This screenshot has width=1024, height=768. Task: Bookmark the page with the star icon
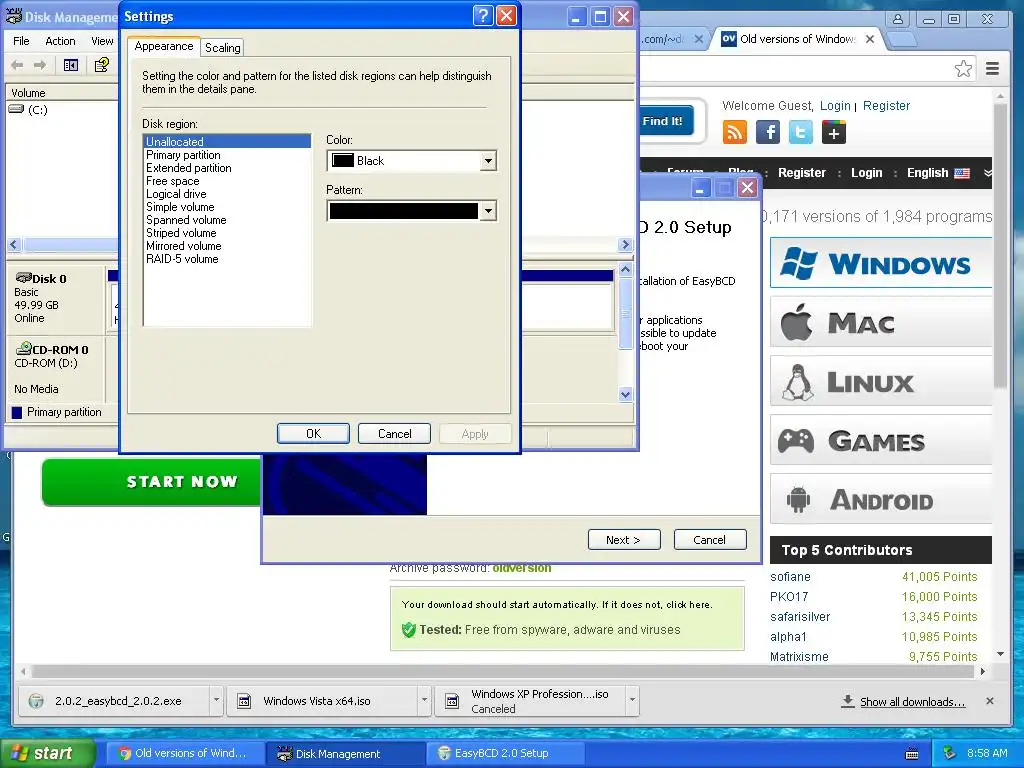click(963, 69)
